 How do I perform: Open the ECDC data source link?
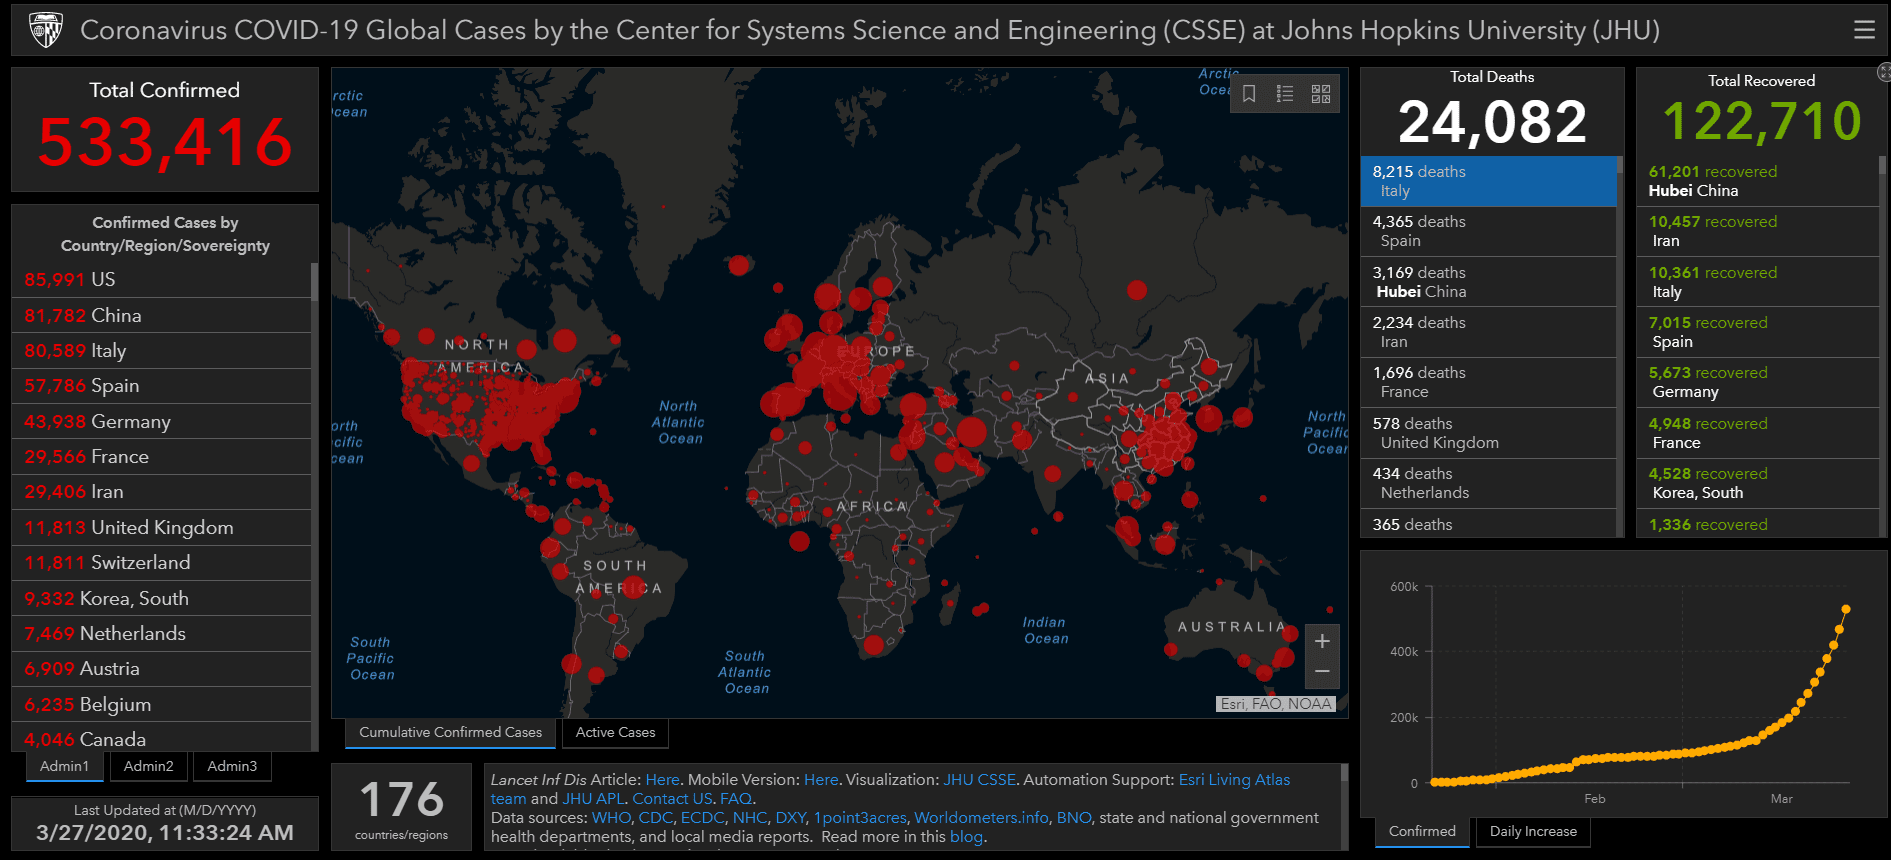coord(702,818)
